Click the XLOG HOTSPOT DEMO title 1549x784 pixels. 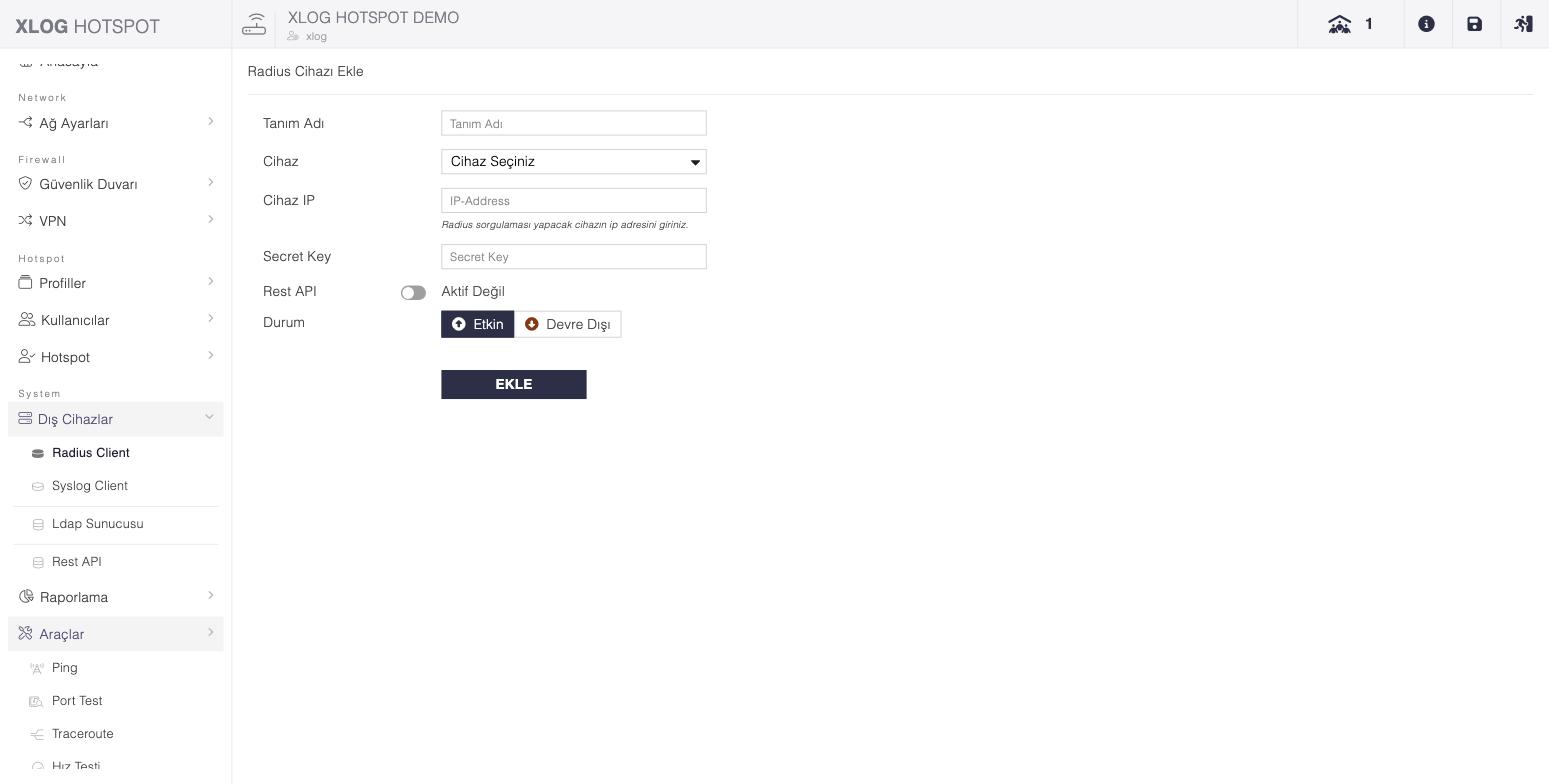[x=373, y=17]
